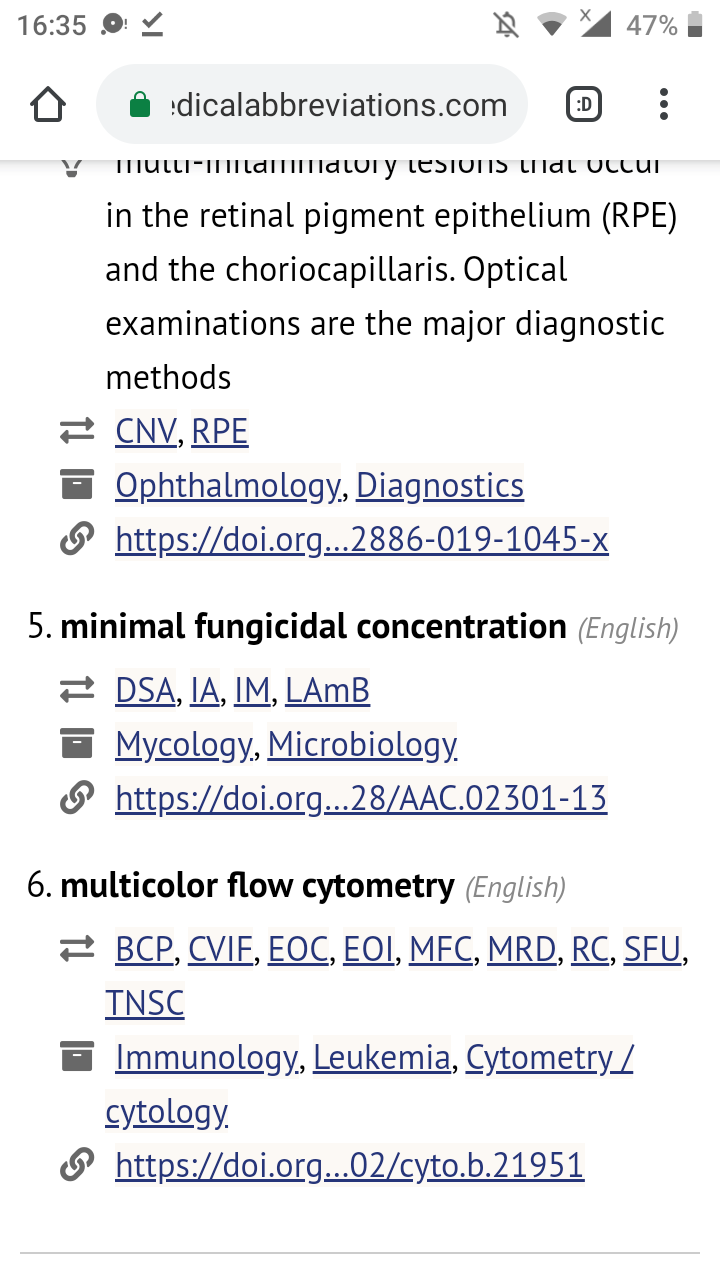
Task: Select minimal fungicidal concentration heading
Action: click(313, 627)
